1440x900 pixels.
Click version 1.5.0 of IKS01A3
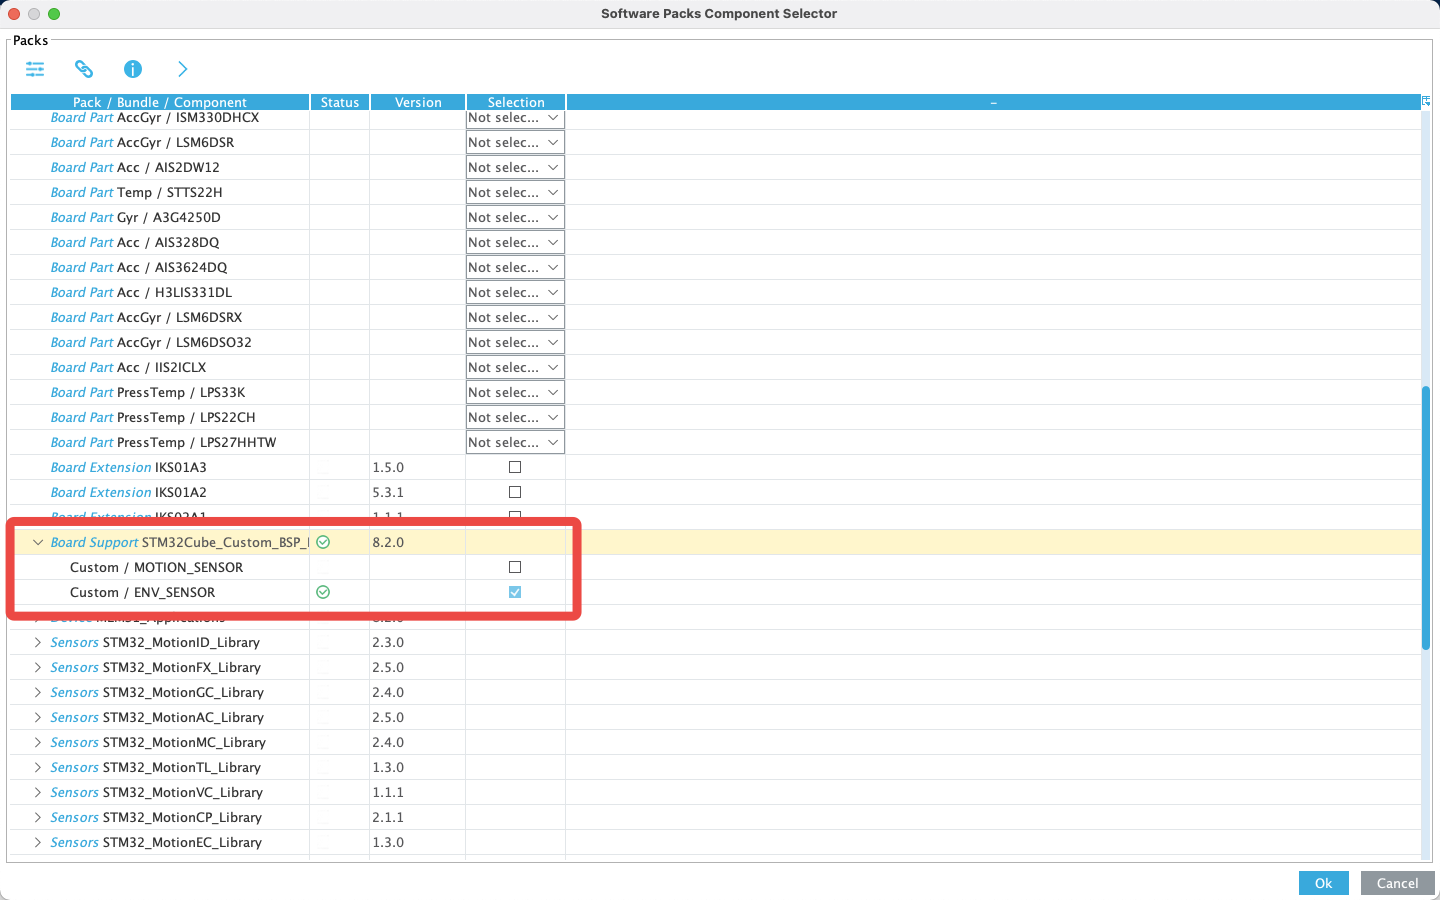click(x=388, y=467)
